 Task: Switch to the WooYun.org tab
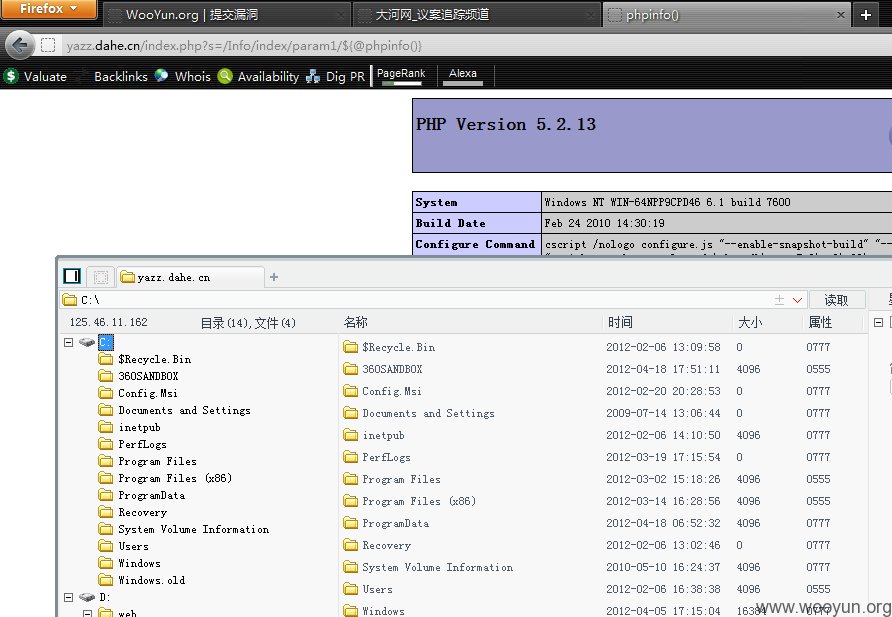click(226, 15)
